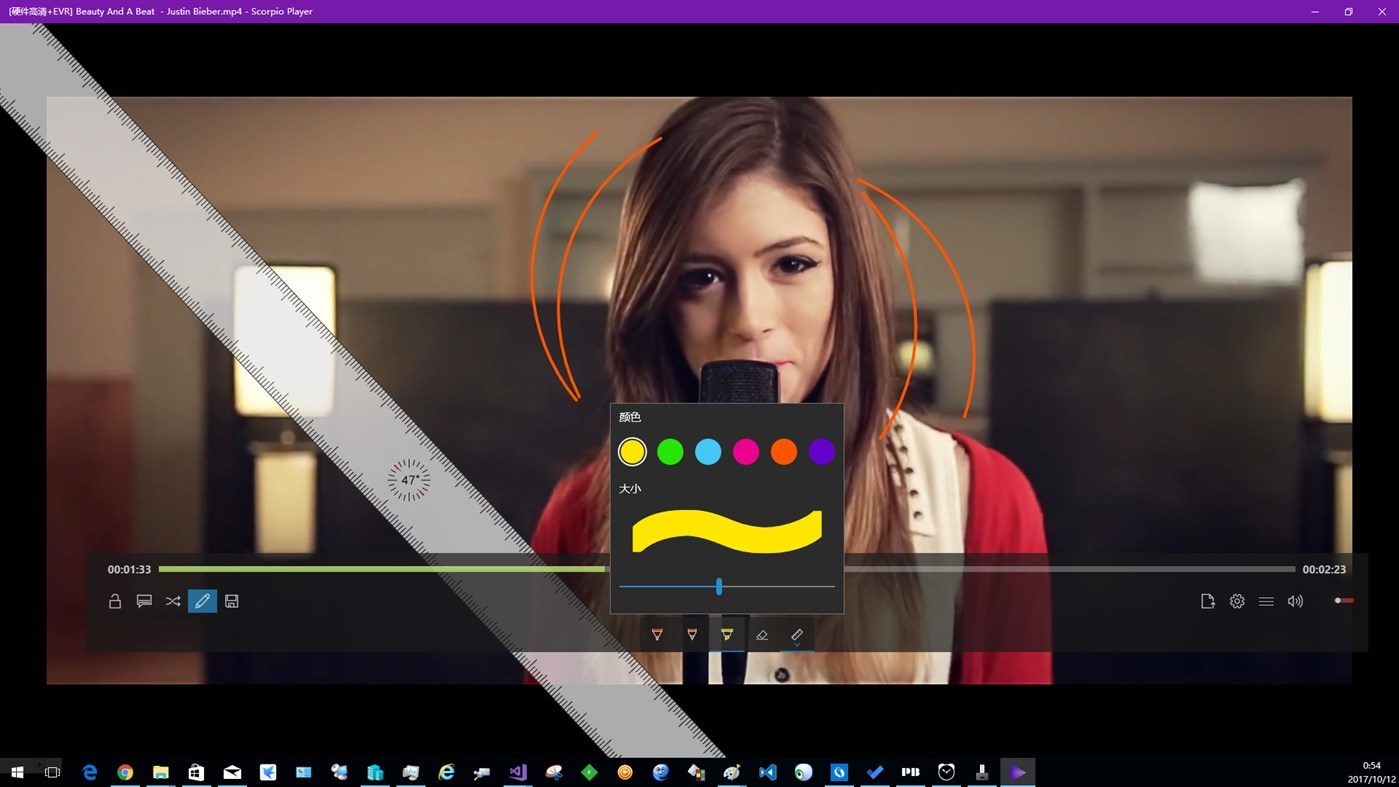Screen dimensions: 1399x787
Task: Adjust the stroke size slider thumb
Action: (x=719, y=587)
